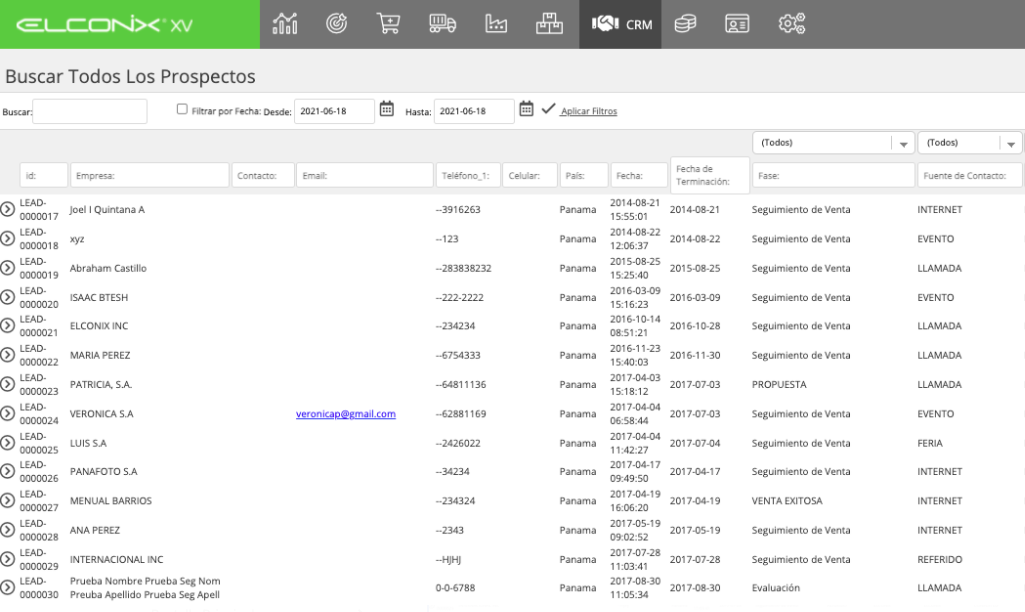Click the Hasta date input field
This screenshot has height=612, width=1025.
point(474,111)
